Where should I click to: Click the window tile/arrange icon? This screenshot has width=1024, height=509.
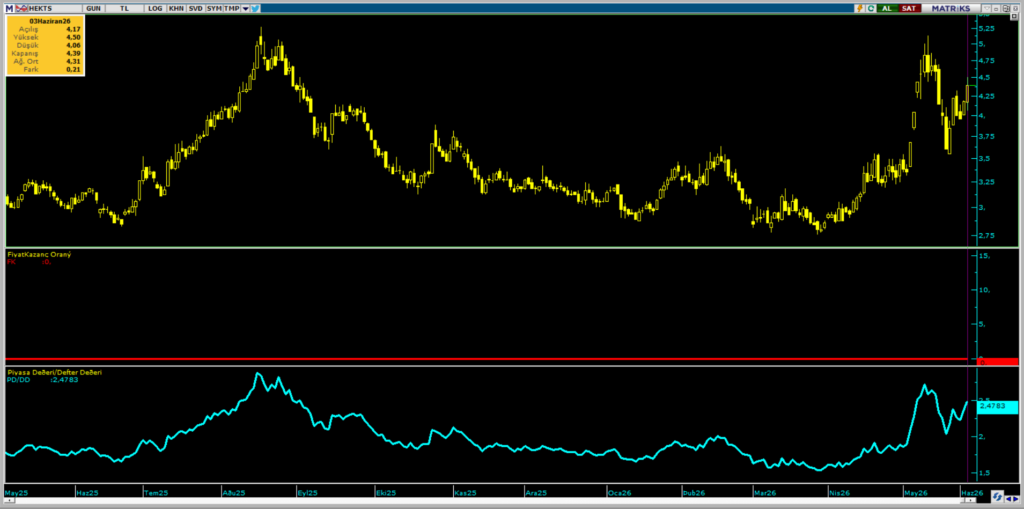click(1006, 8)
